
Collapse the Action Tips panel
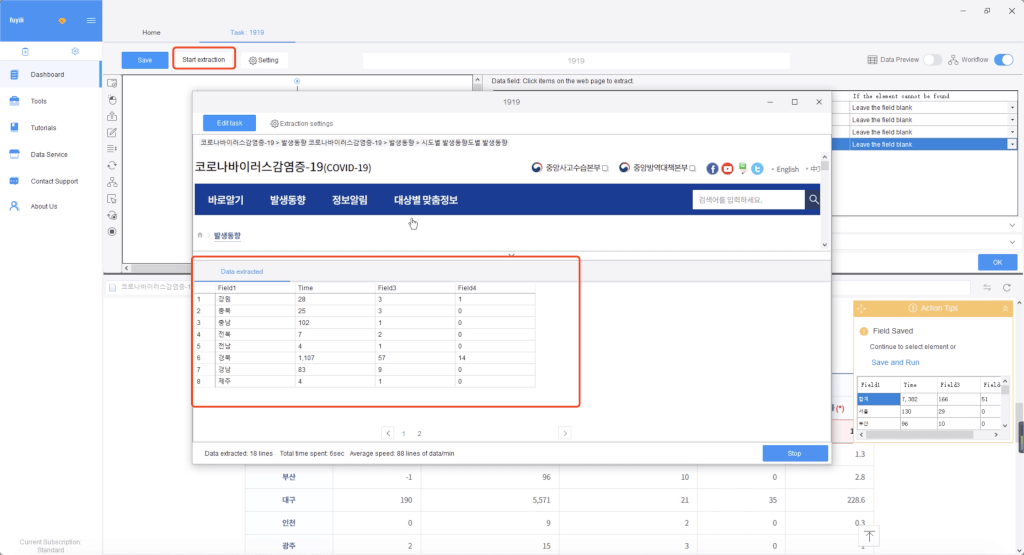[x=1005, y=308]
